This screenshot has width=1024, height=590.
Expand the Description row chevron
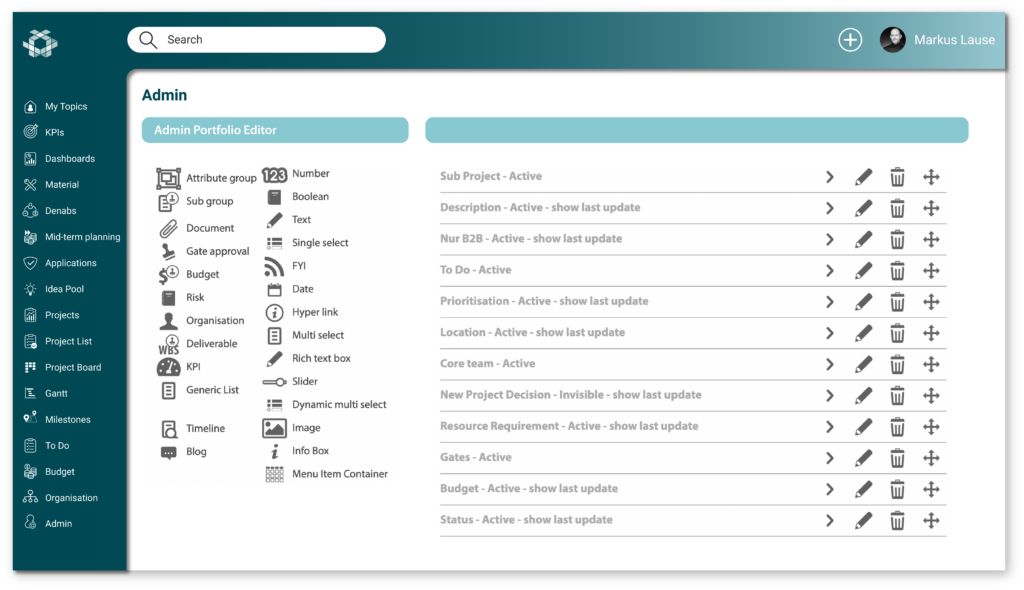click(x=829, y=208)
